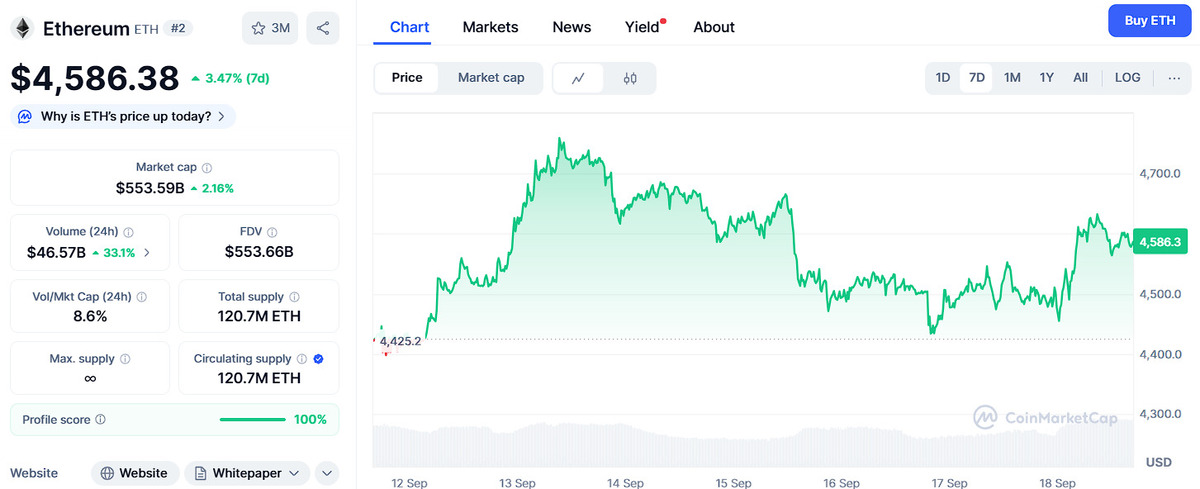The width and height of the screenshot is (1200, 489).
Task: Click the document icon on Whitepaper button
Action: (x=201, y=473)
